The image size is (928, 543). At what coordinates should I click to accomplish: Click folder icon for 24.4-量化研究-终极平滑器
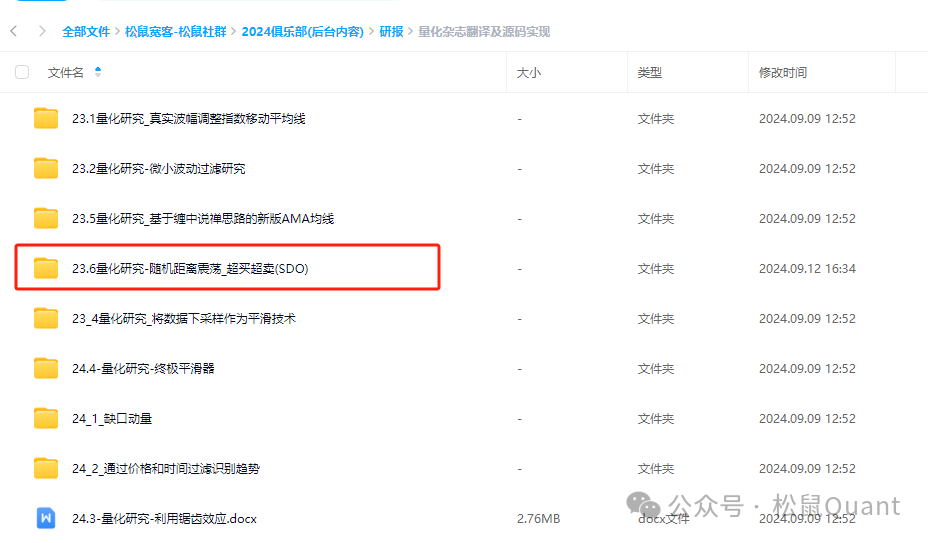[x=46, y=368]
